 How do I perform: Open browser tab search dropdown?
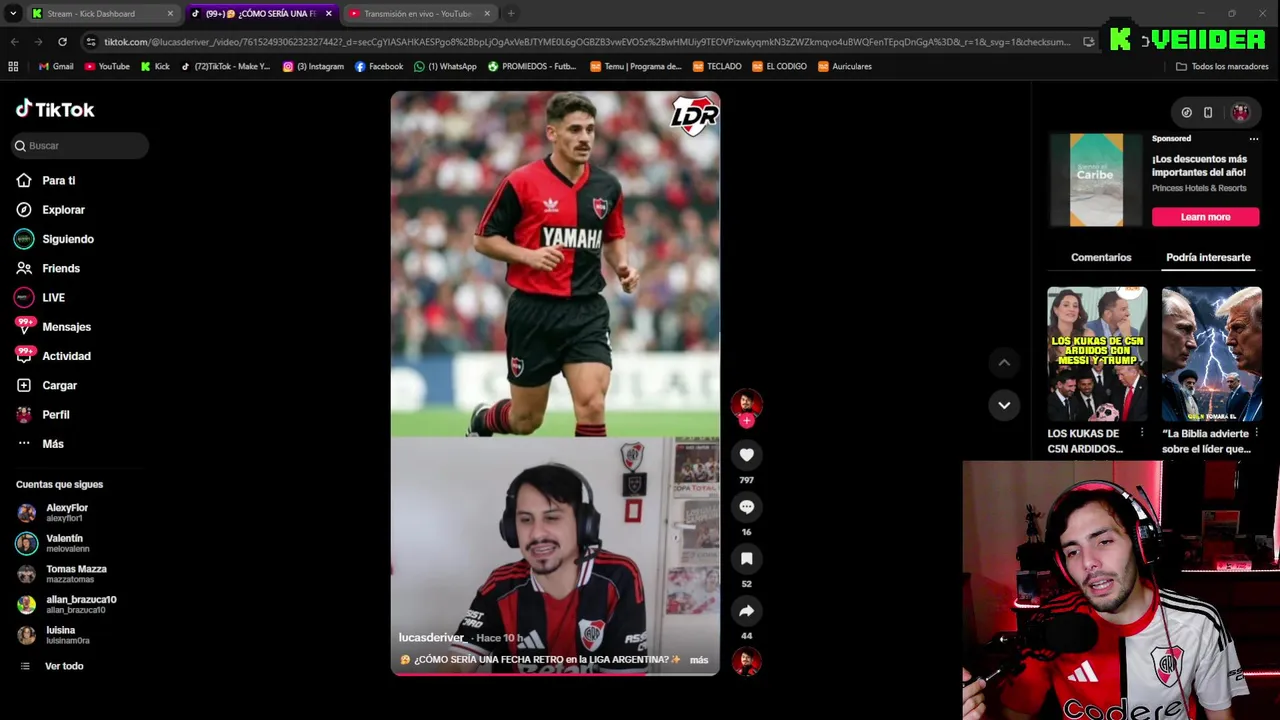[13, 14]
